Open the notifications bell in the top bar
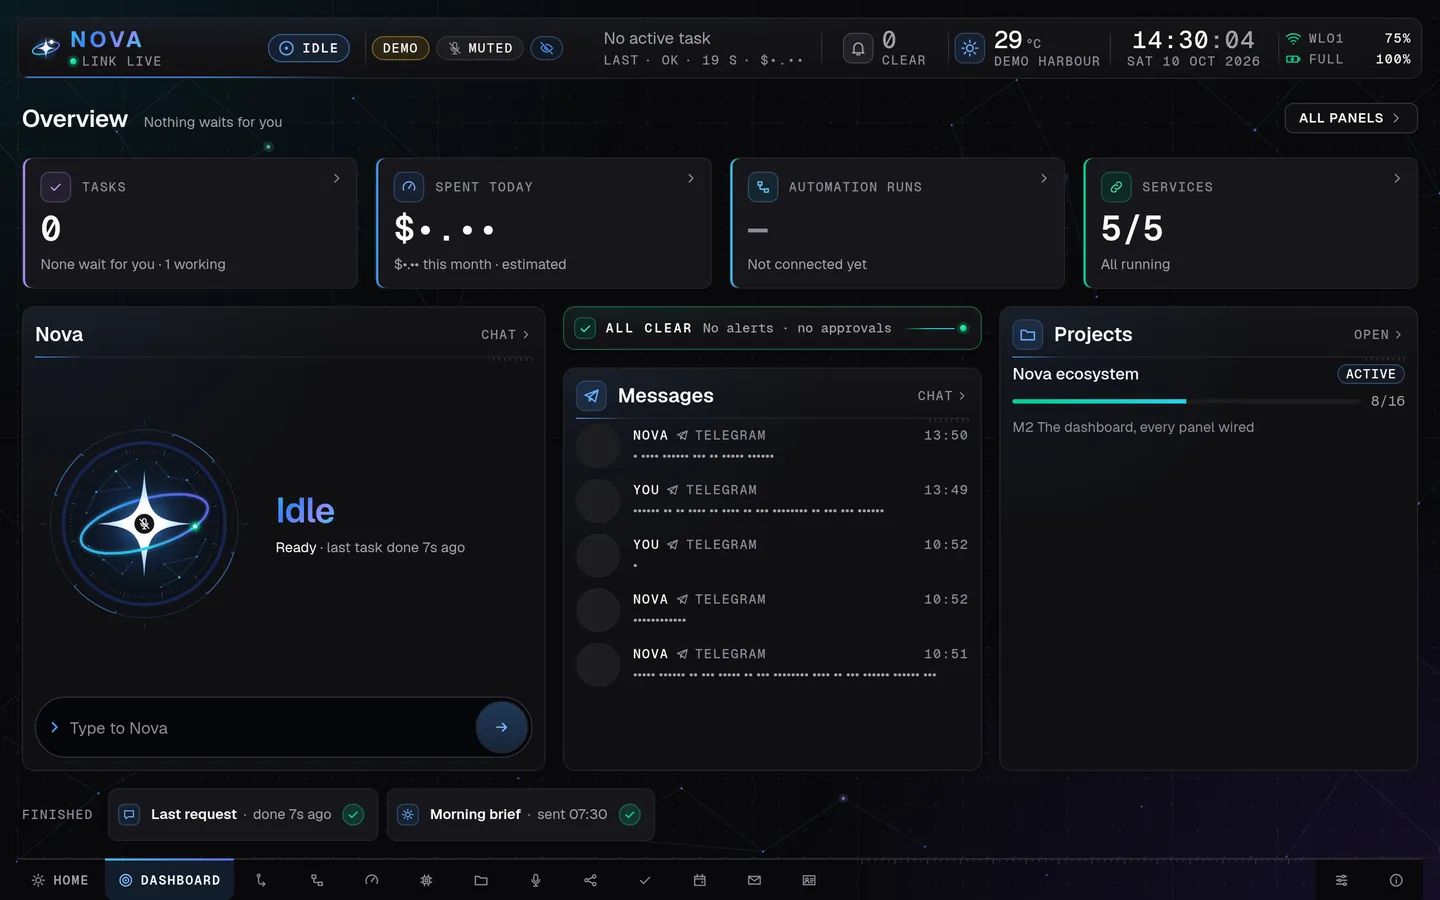 [858, 48]
